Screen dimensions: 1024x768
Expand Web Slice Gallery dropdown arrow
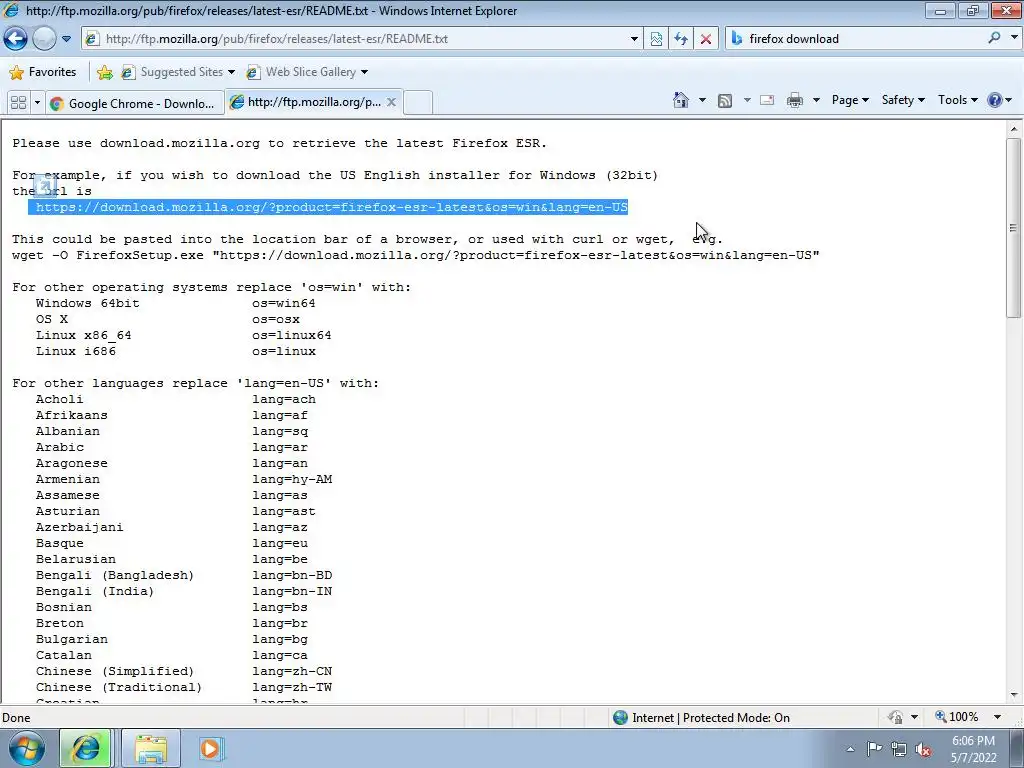364,72
